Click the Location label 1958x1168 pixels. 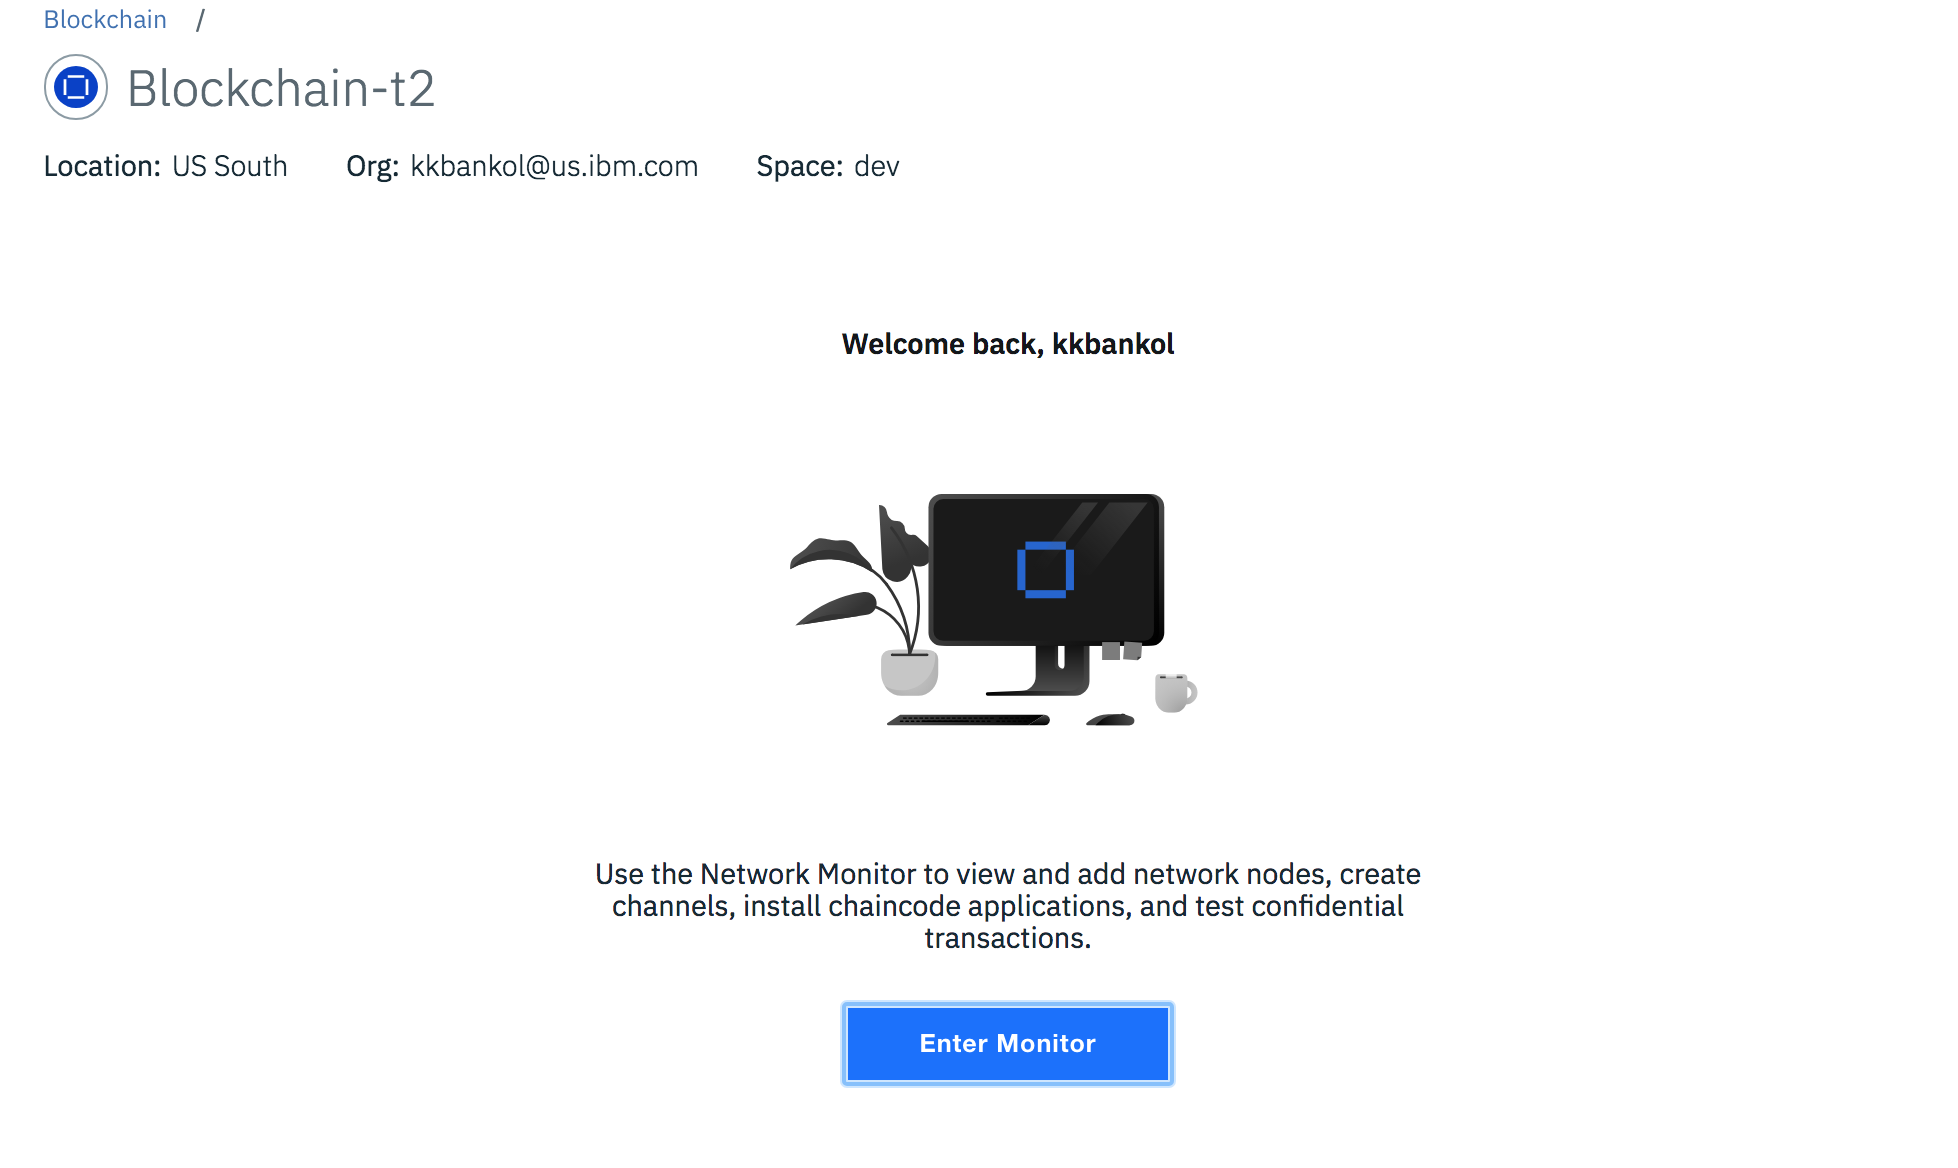click(x=102, y=166)
